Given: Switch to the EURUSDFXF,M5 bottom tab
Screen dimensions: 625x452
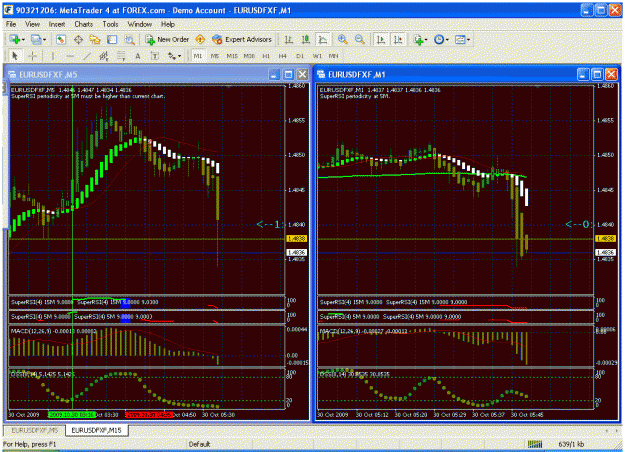Looking at the screenshot, I should coord(35,430).
